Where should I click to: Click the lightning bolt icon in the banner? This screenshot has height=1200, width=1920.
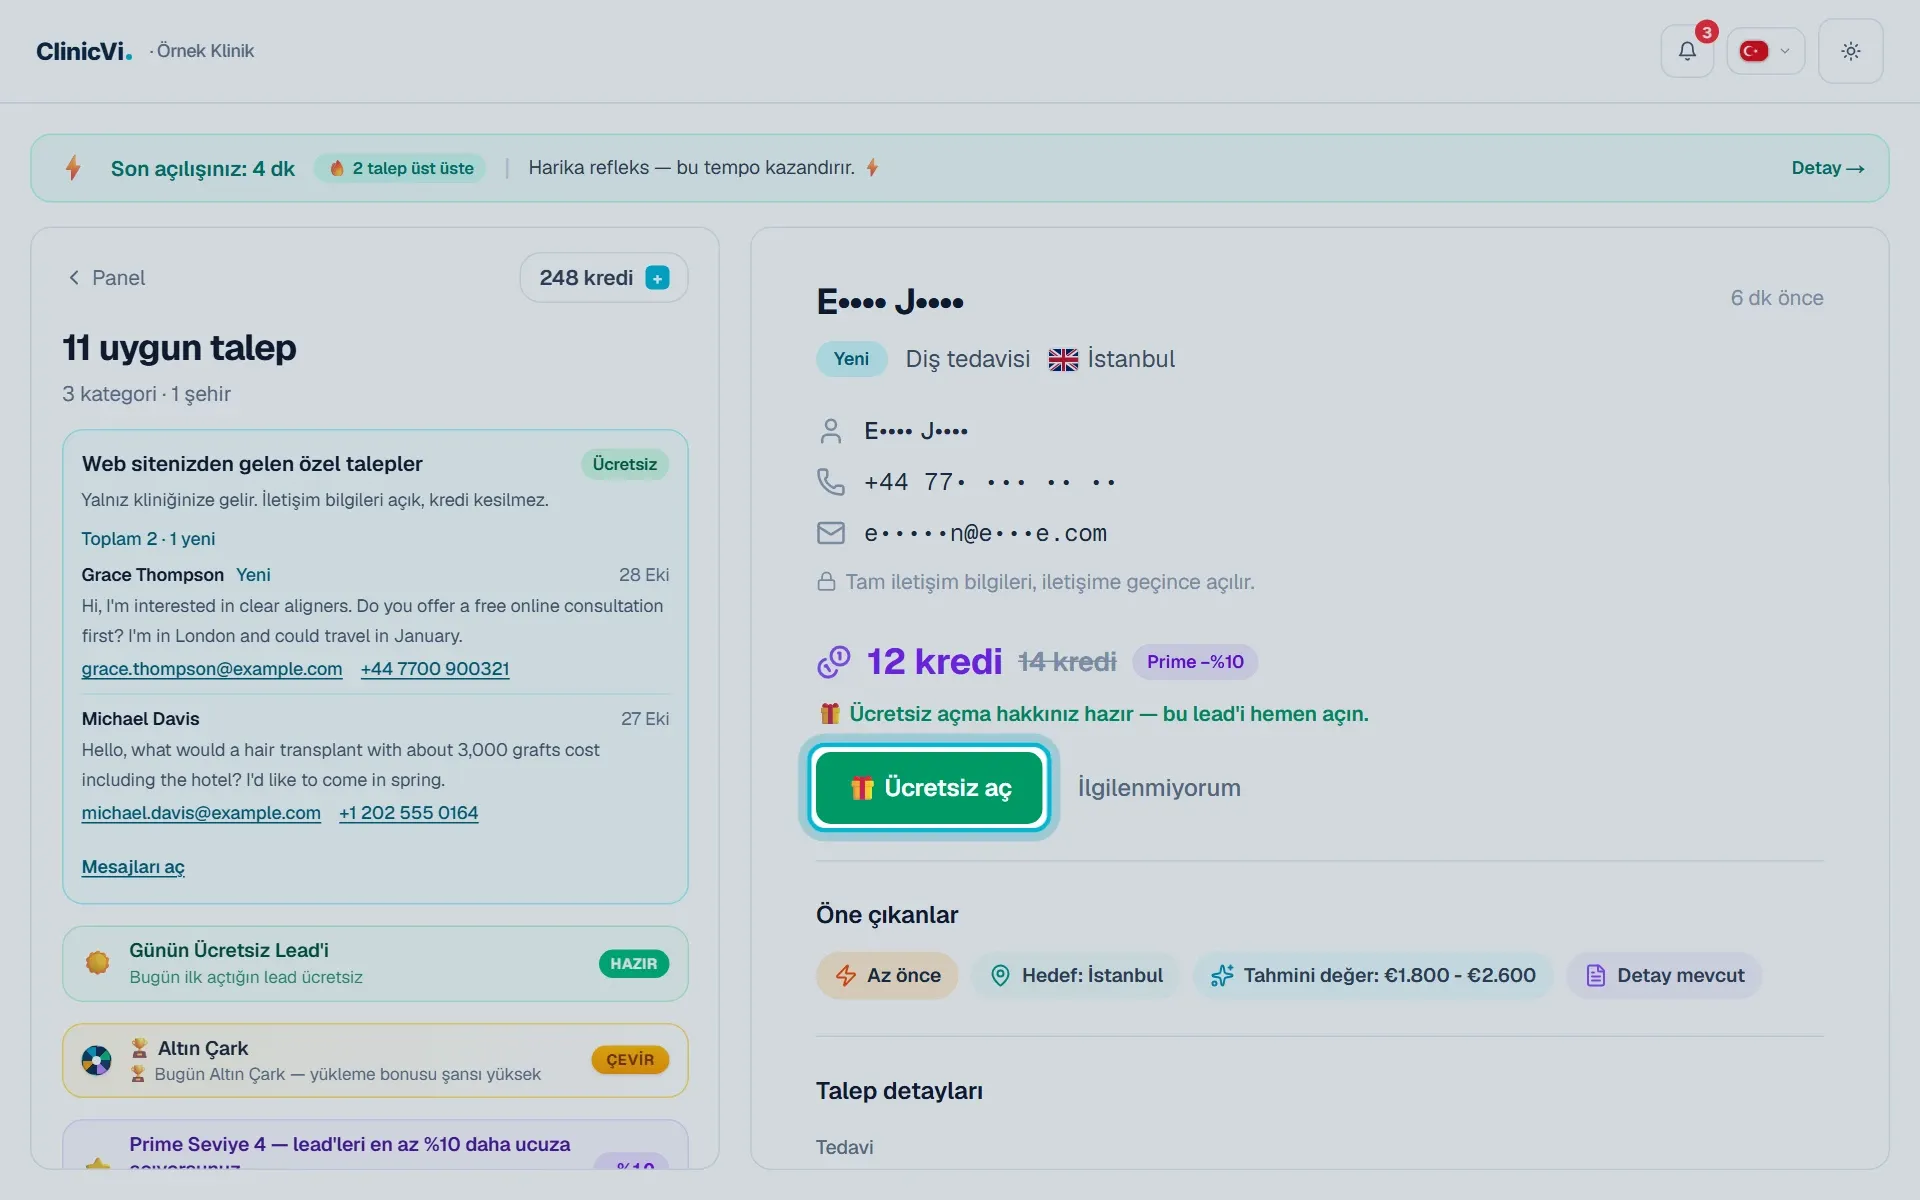click(73, 168)
